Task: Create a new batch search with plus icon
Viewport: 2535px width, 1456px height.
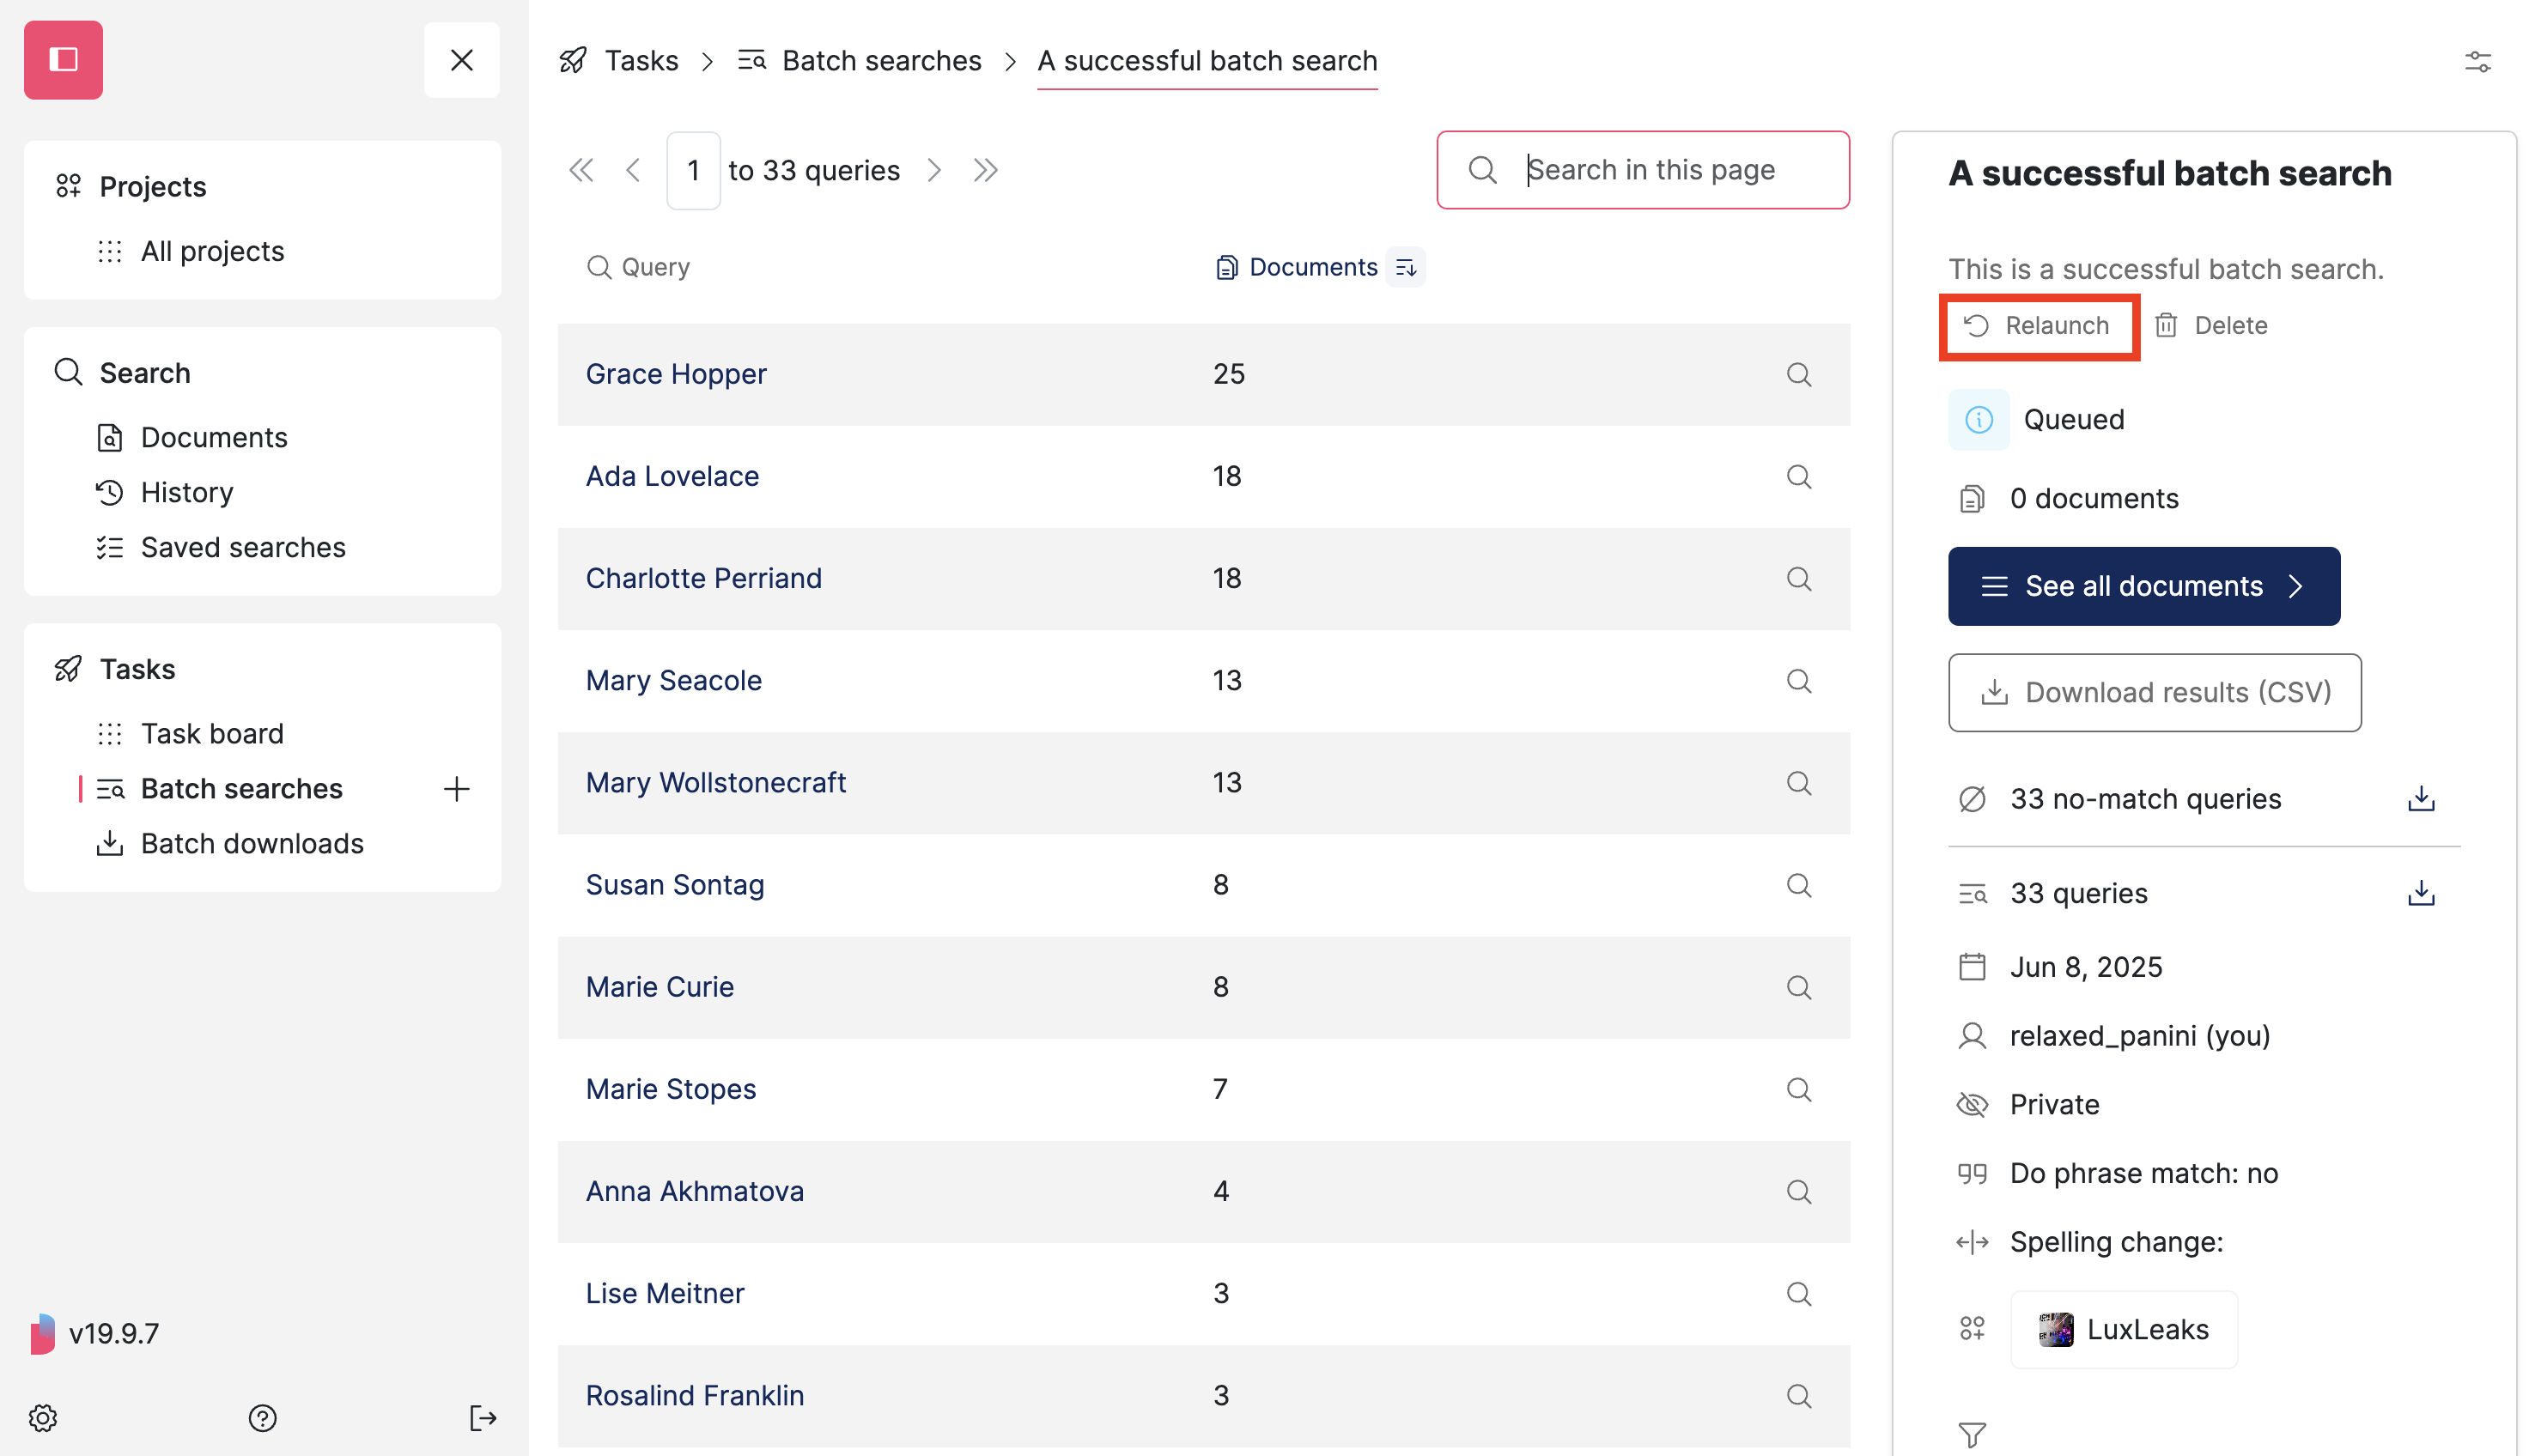Action: tap(456, 789)
